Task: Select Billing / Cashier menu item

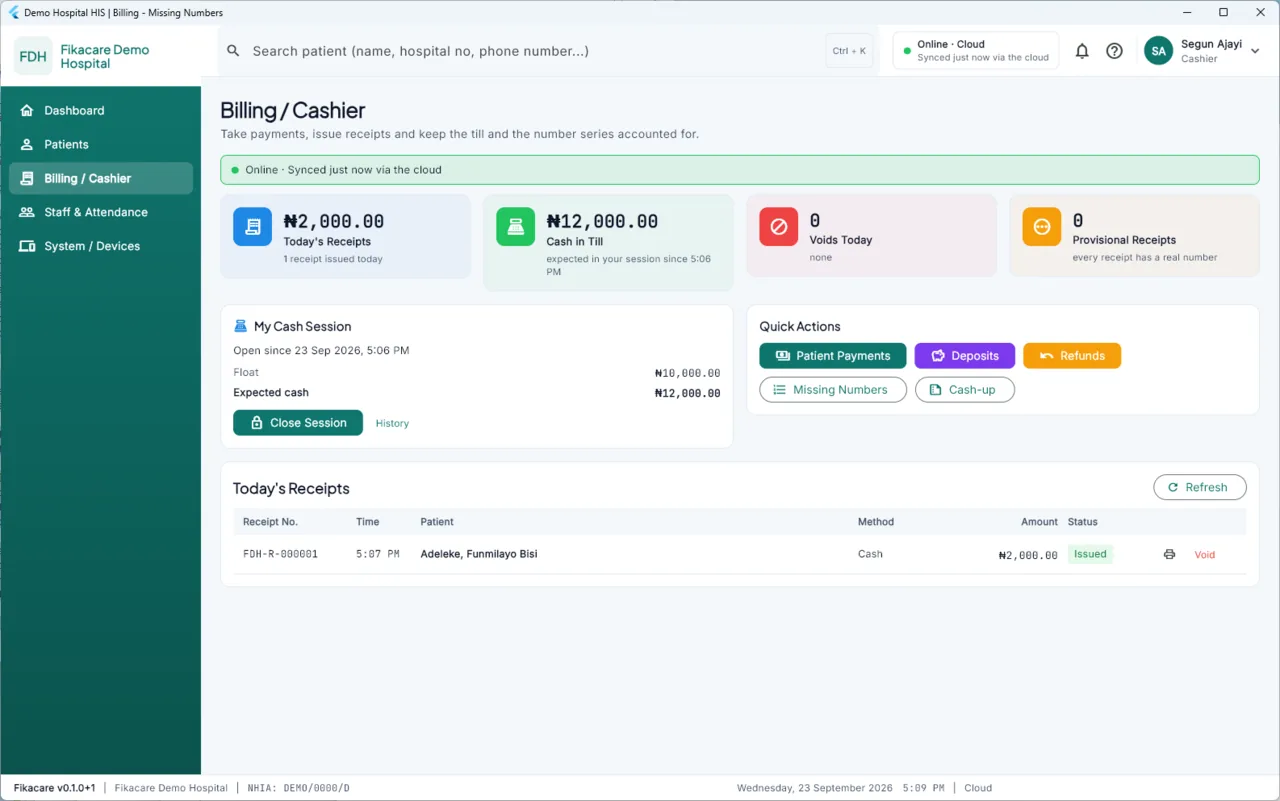Action: click(101, 178)
